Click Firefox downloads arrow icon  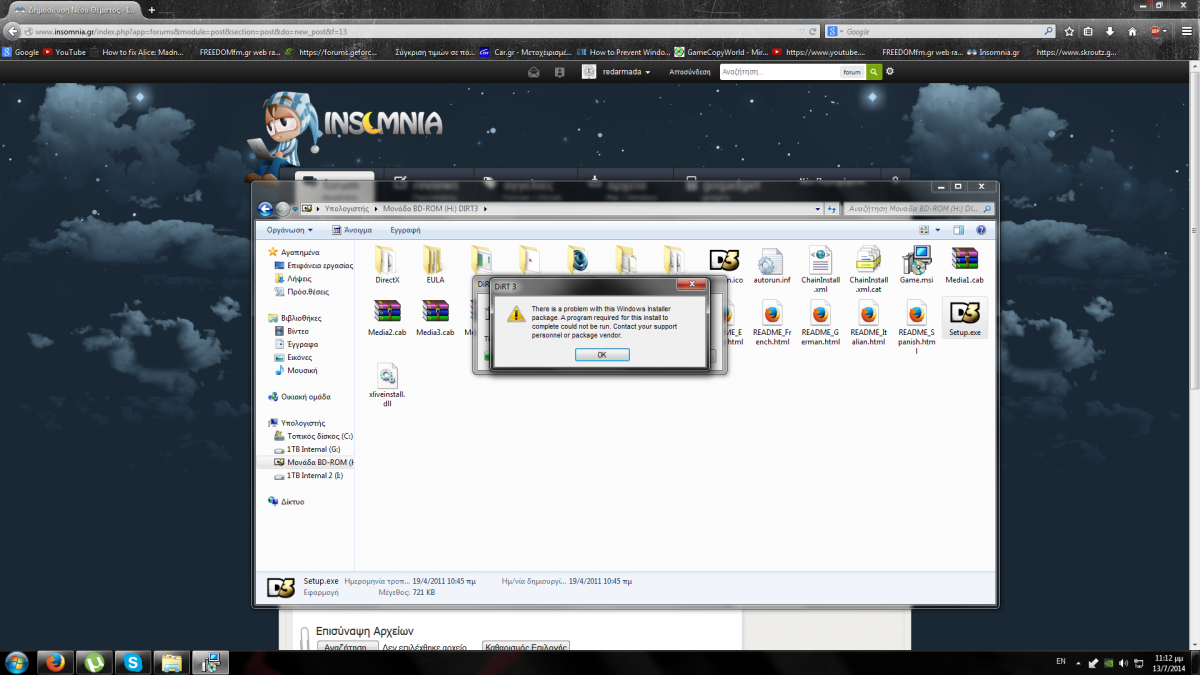click(x=1110, y=31)
